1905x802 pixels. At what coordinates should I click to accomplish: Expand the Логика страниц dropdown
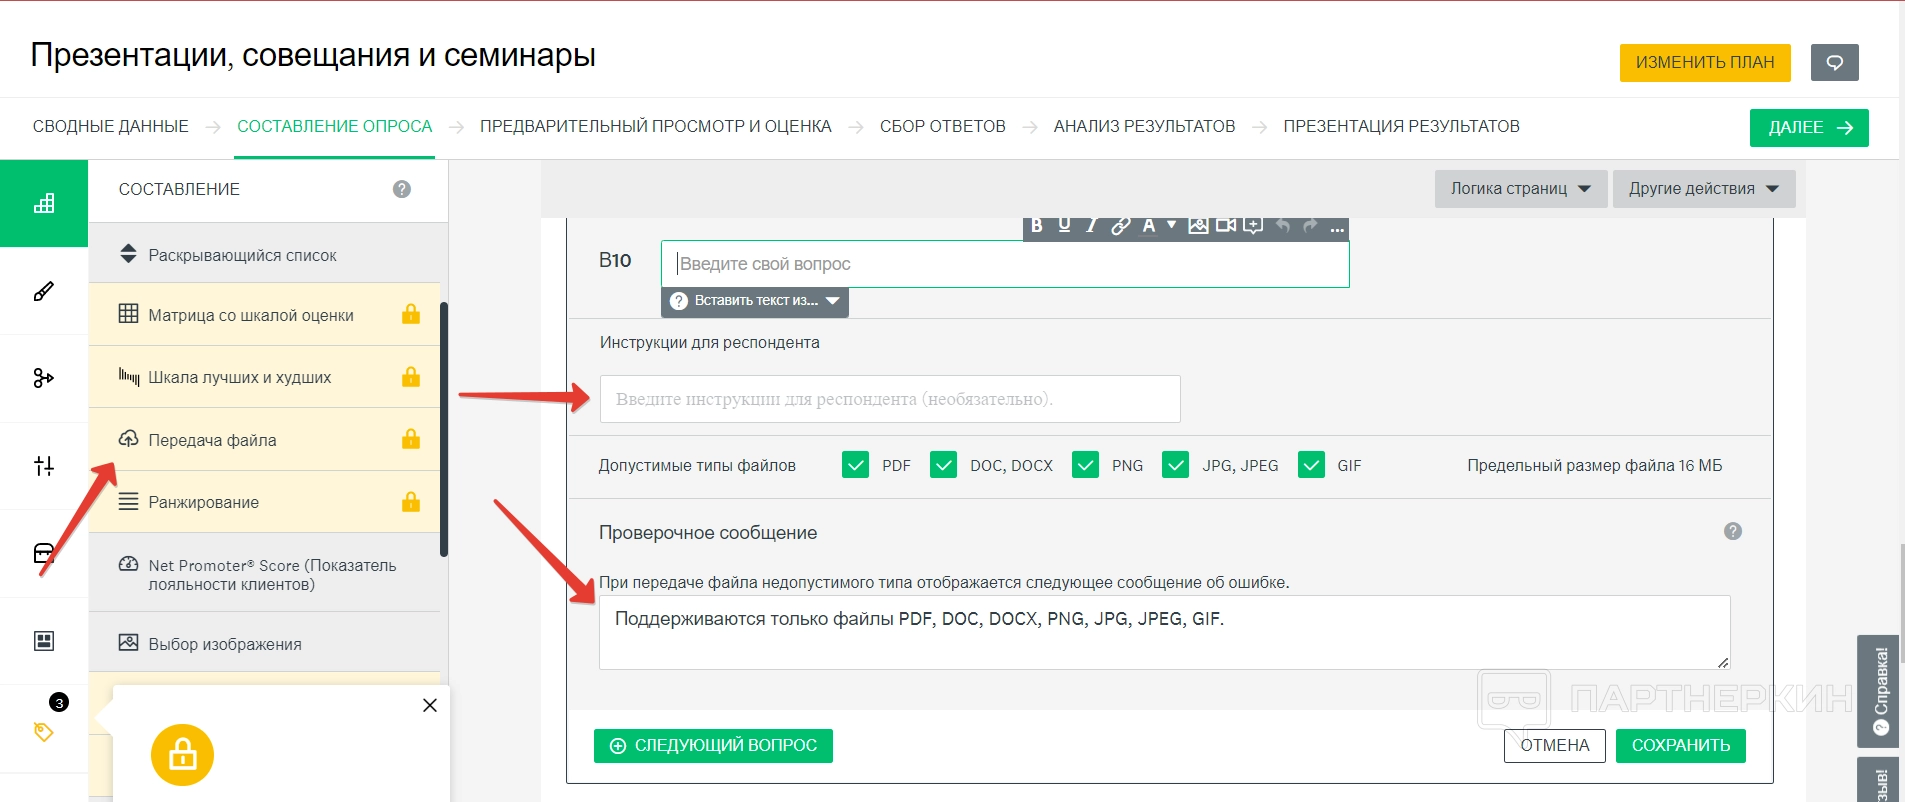pos(1520,189)
